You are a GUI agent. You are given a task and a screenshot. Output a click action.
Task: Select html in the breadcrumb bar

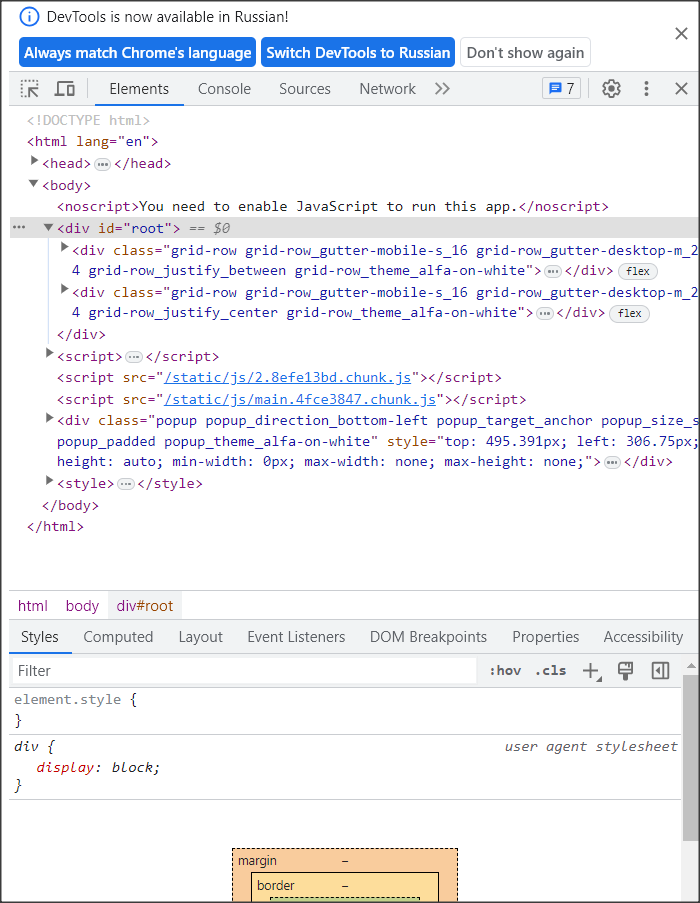33,606
